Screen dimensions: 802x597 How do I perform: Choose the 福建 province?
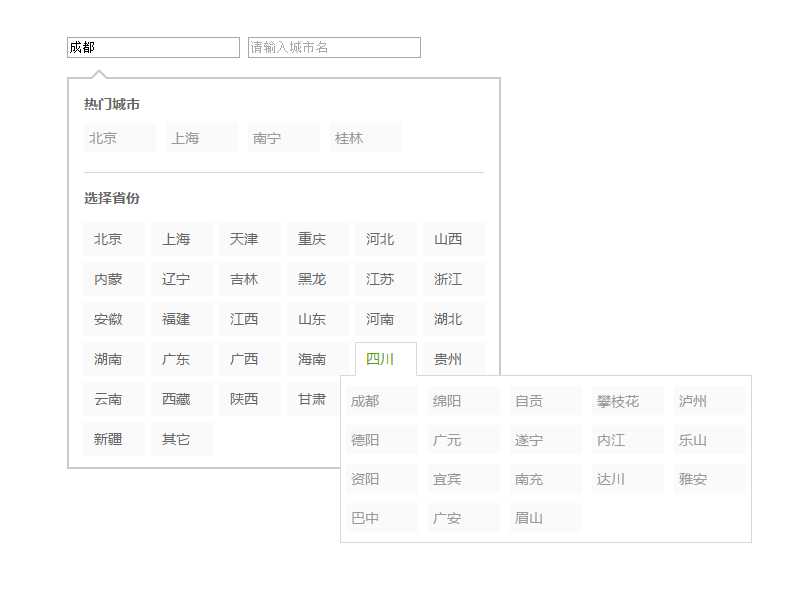point(182,319)
